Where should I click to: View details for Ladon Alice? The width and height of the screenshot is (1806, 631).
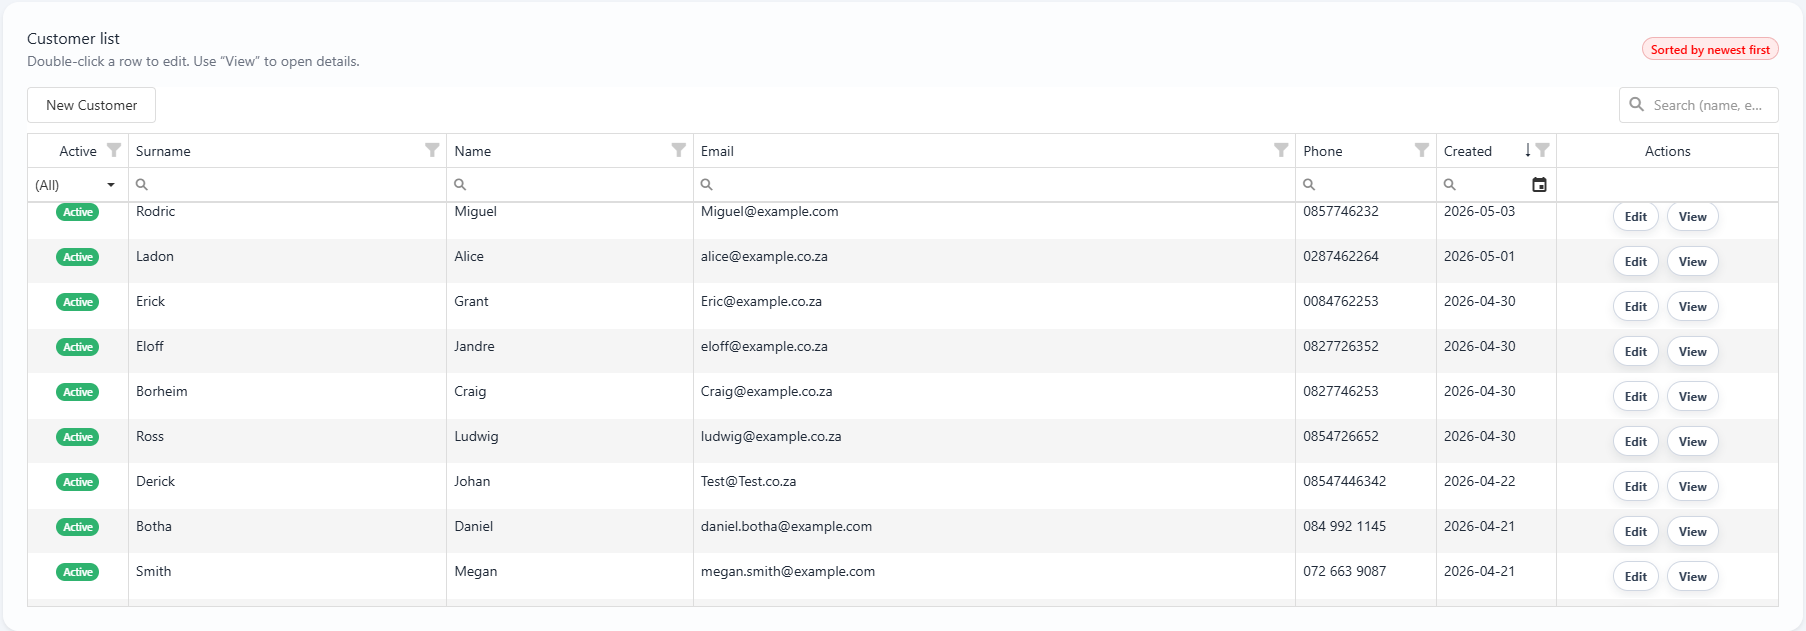click(1693, 262)
